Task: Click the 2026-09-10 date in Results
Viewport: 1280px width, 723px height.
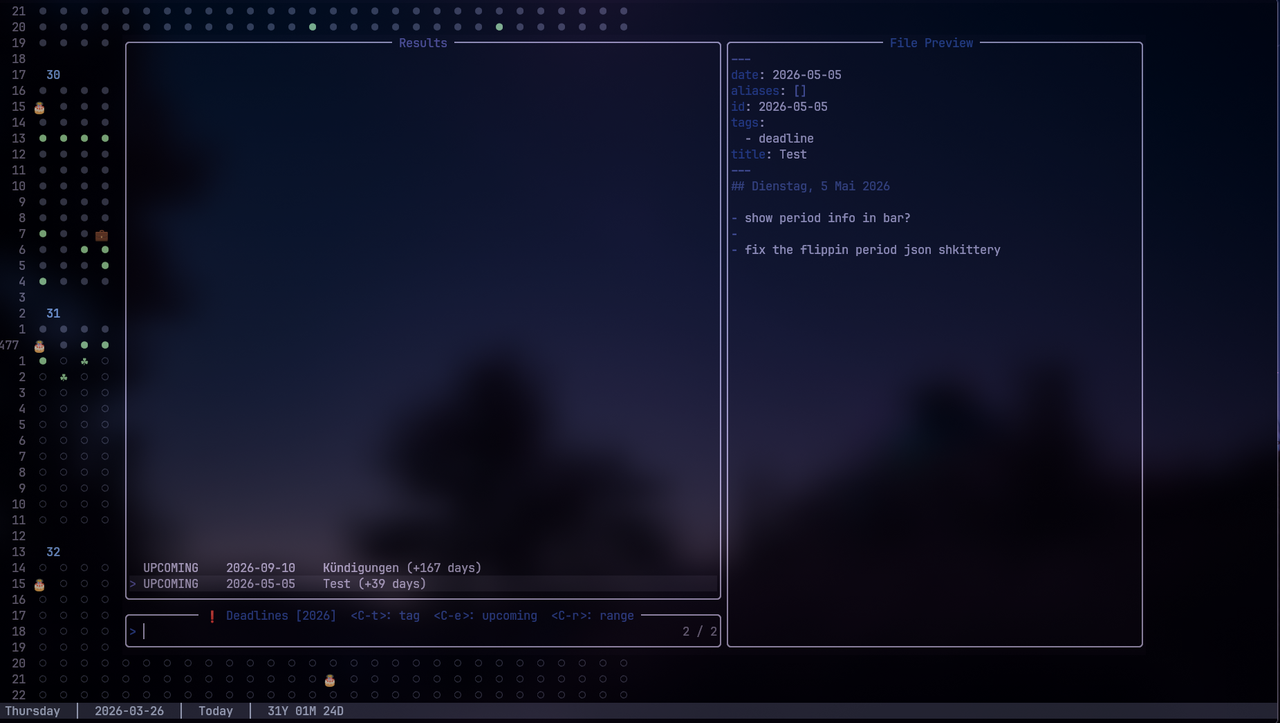Action: pyautogui.click(x=260, y=568)
